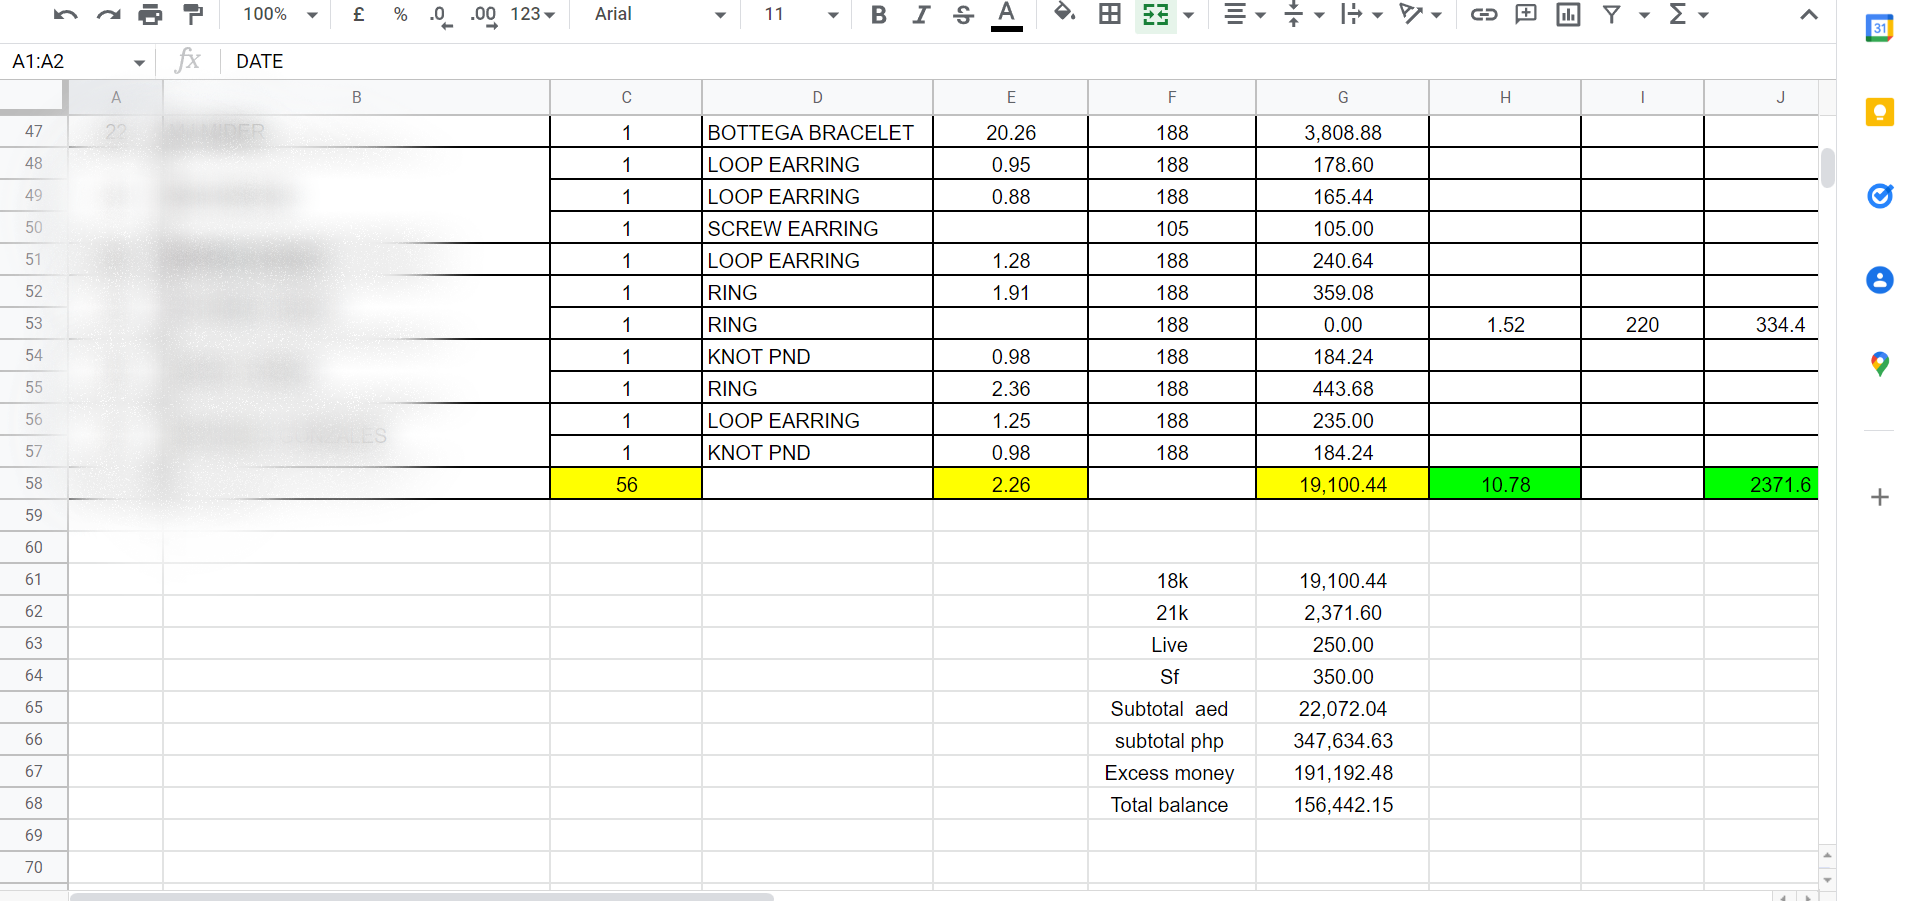Viewport: 1920px width, 901px height.
Task: Open borders options
Action: [1110, 14]
